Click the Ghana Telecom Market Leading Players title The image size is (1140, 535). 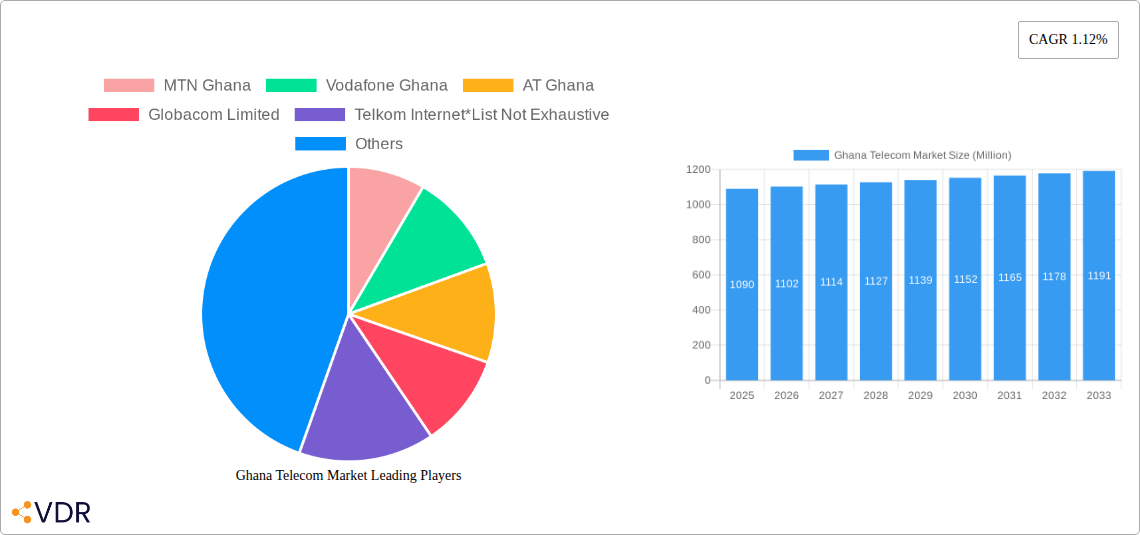[348, 475]
